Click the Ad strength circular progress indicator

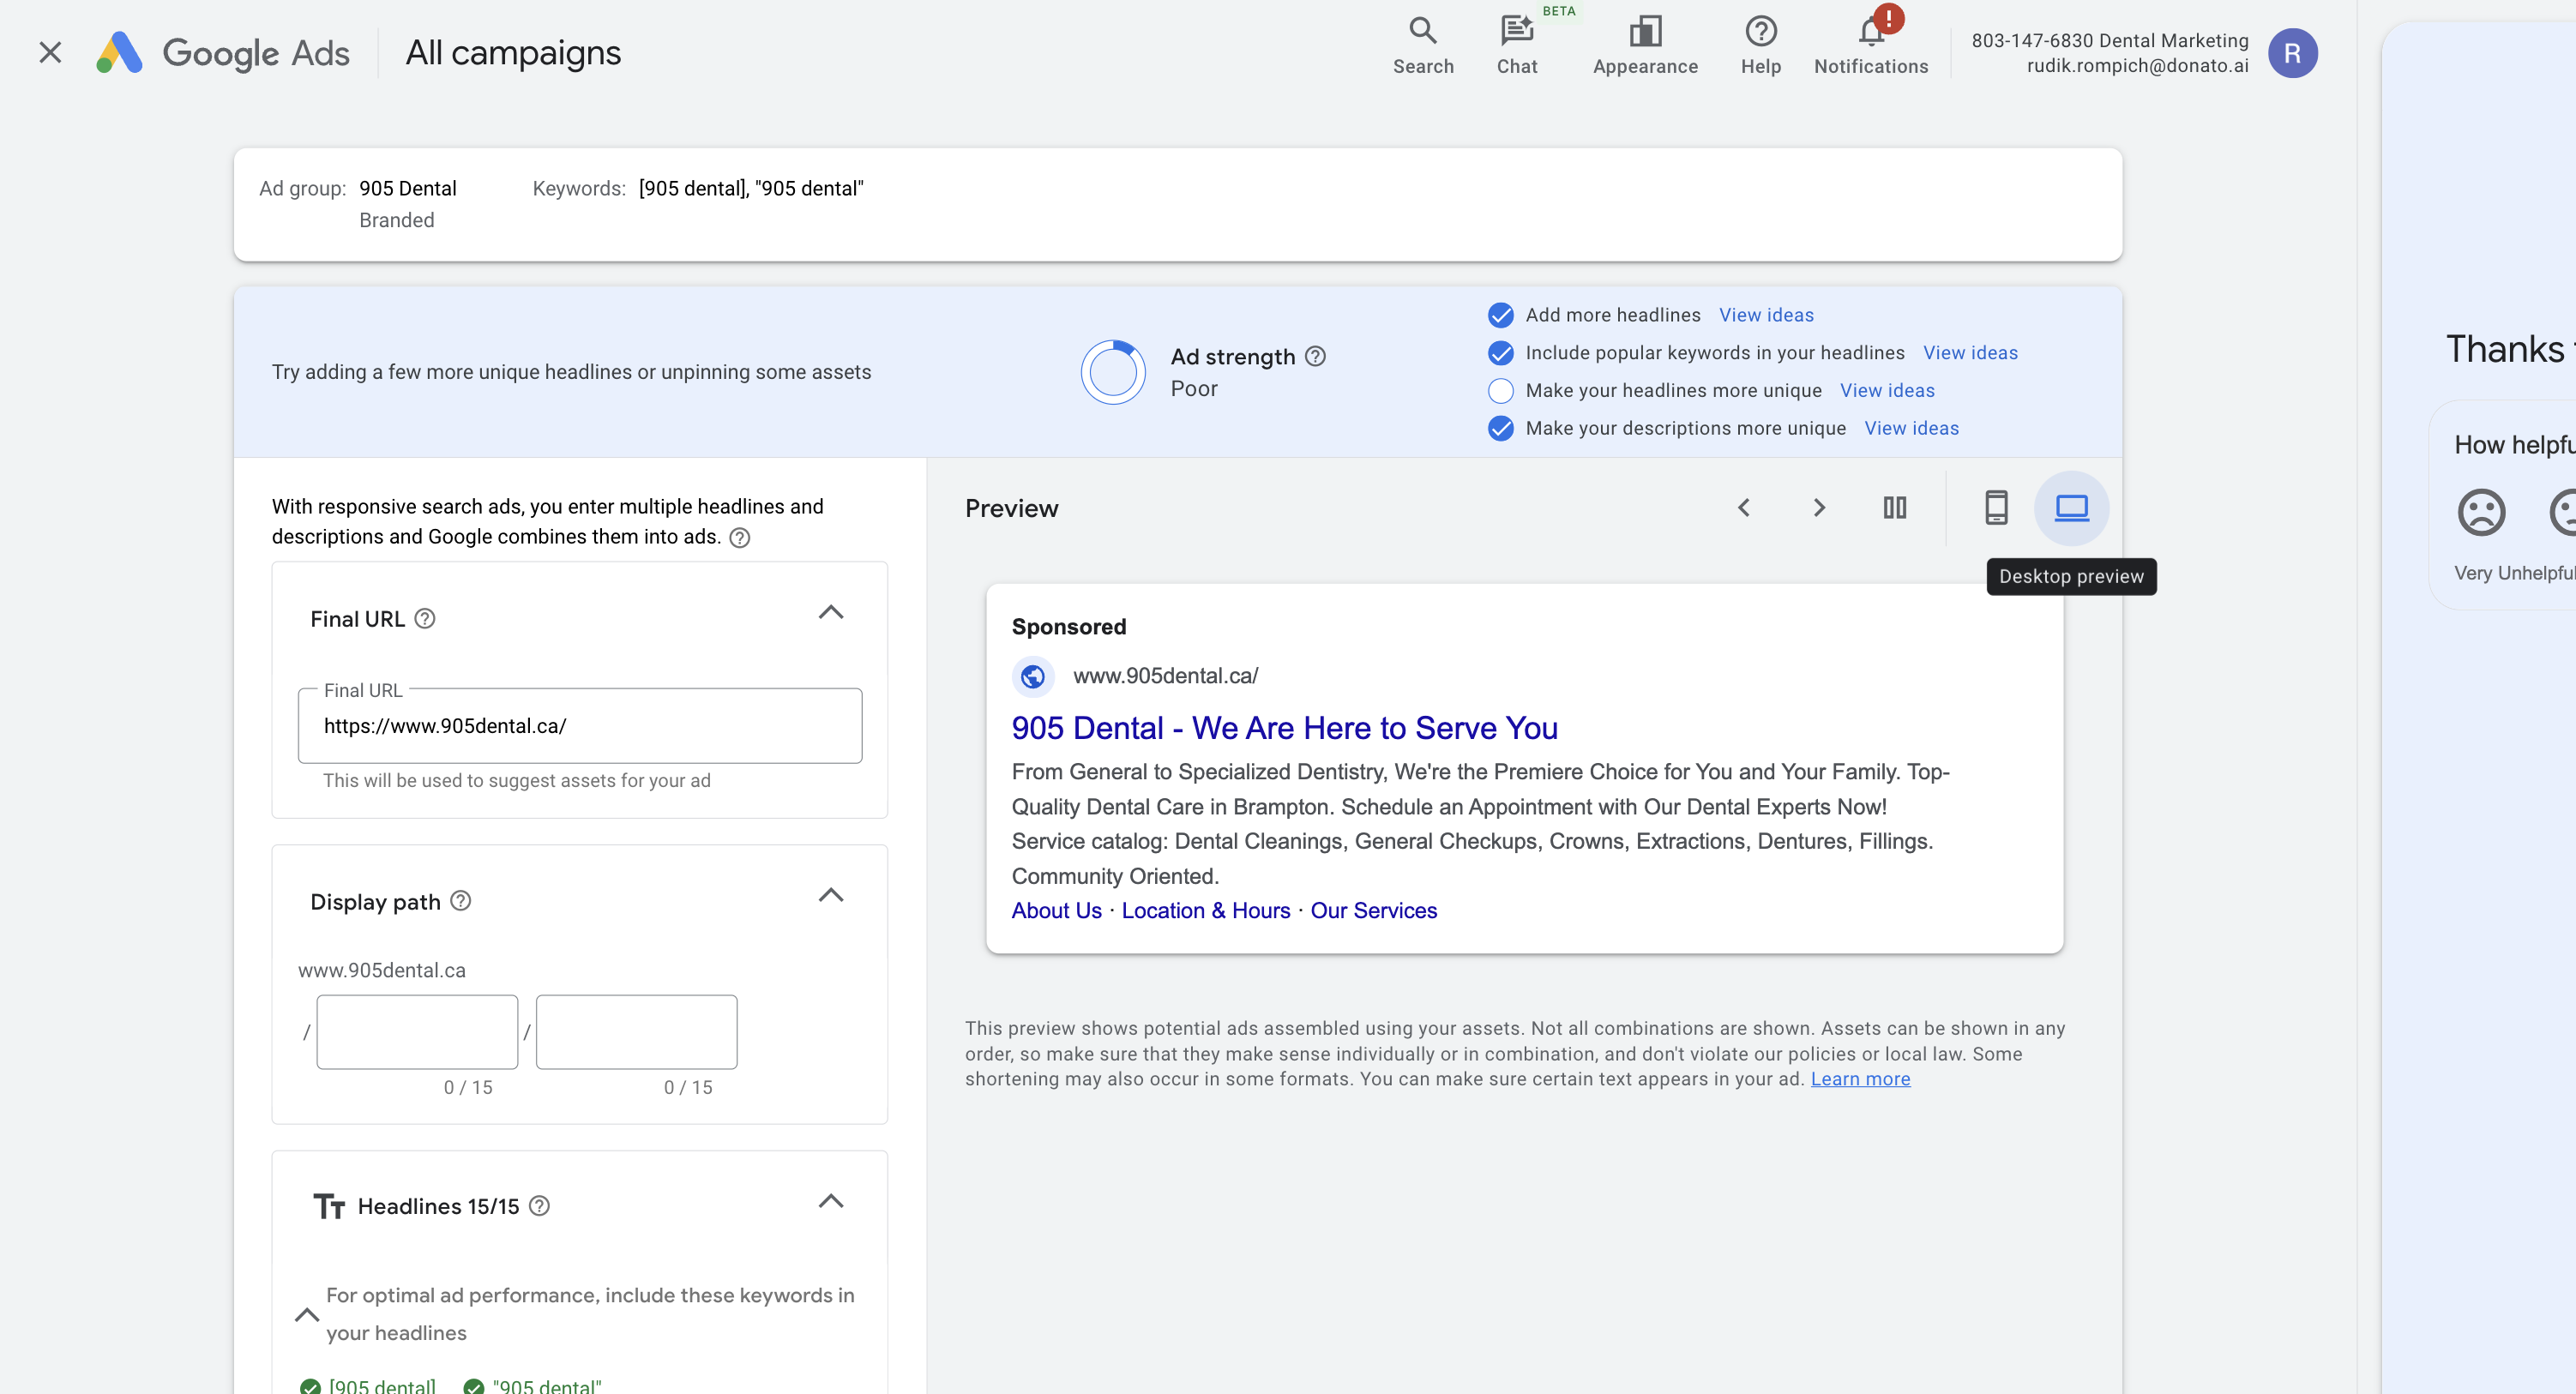(x=1112, y=372)
